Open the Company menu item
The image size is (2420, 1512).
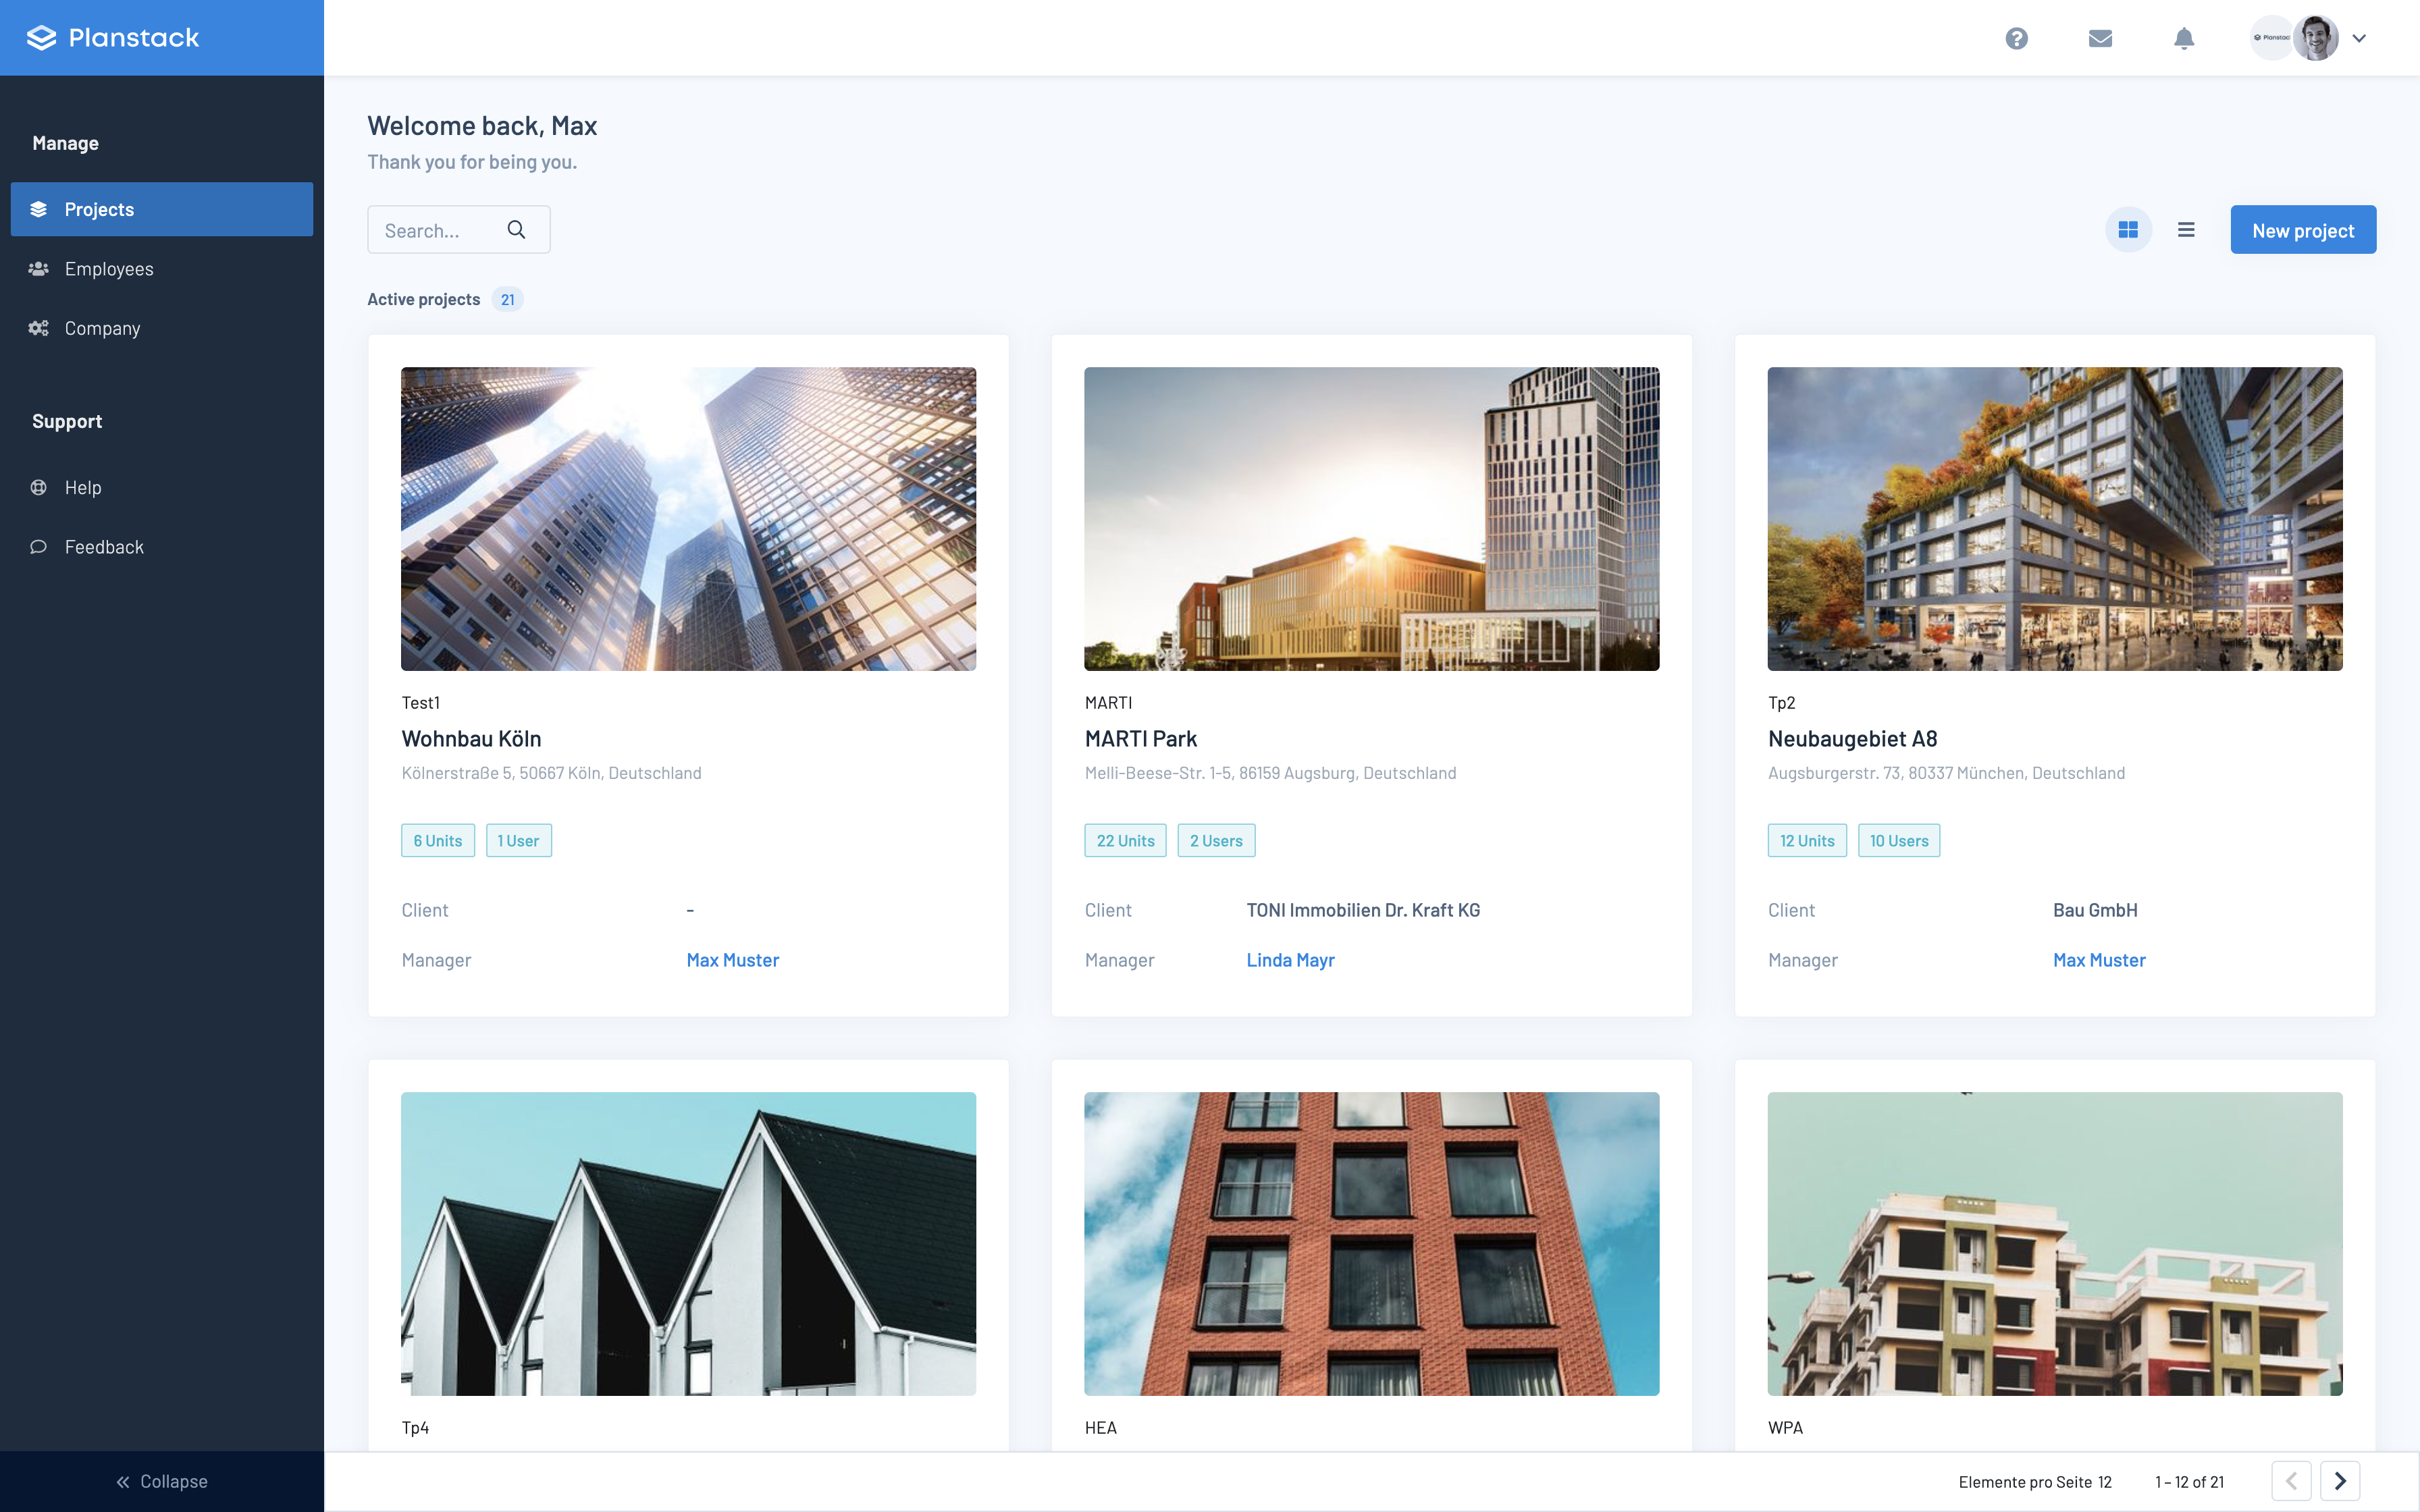(x=102, y=328)
